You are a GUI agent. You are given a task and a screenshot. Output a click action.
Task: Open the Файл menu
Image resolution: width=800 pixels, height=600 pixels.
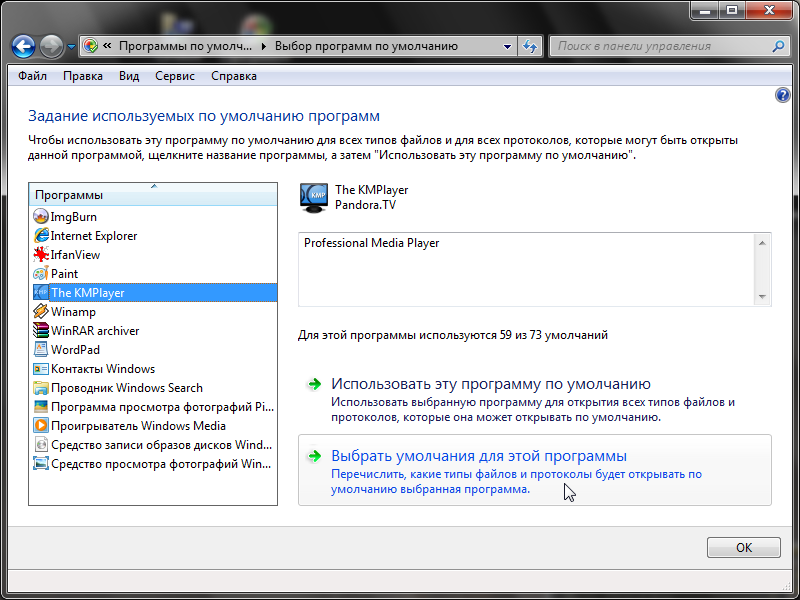[x=32, y=76]
